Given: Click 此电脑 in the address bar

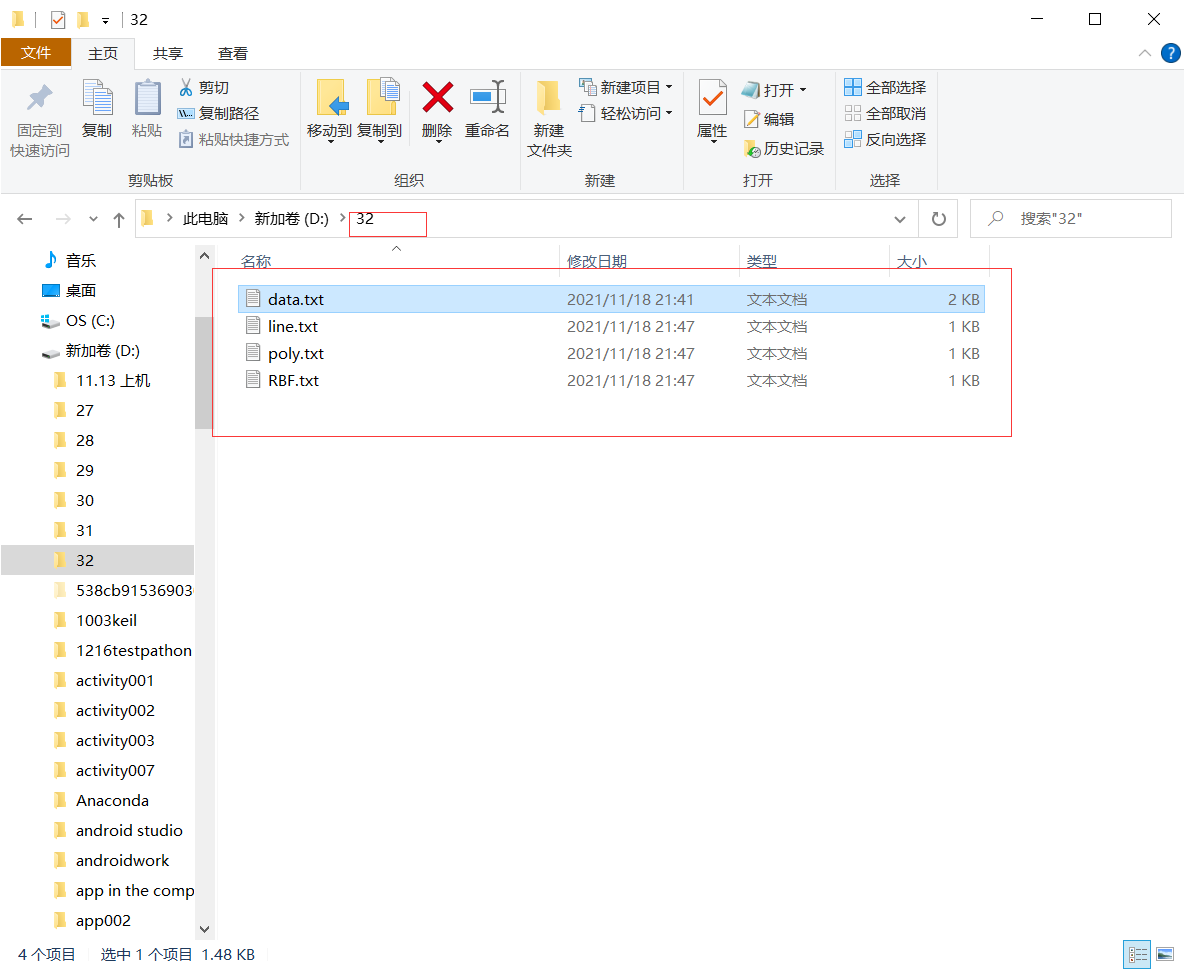Looking at the screenshot, I should tap(205, 218).
